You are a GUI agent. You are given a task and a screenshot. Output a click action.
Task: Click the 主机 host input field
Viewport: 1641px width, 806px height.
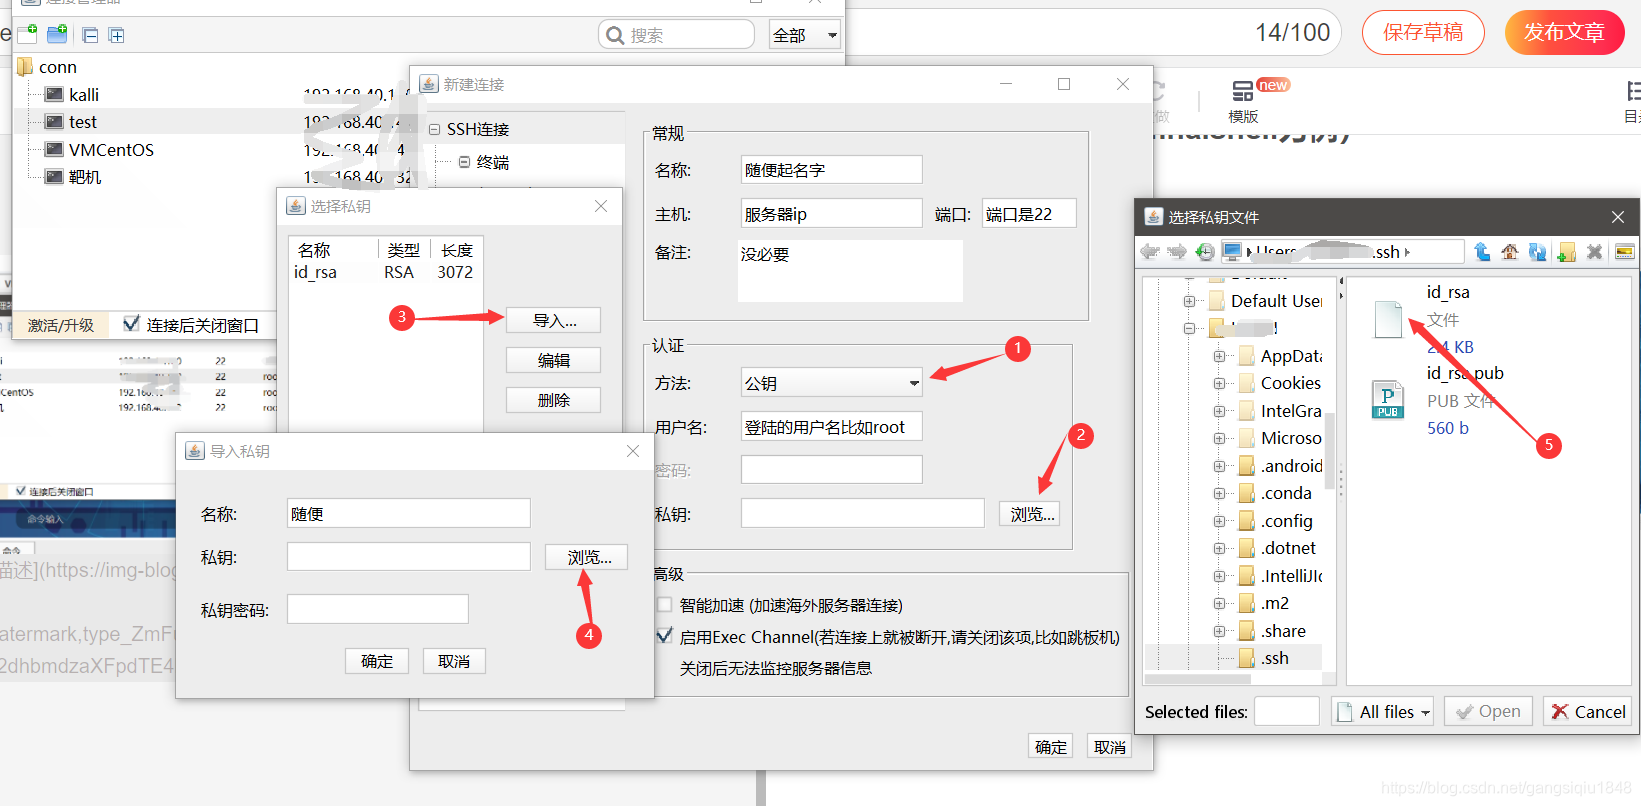pyautogui.click(x=831, y=214)
